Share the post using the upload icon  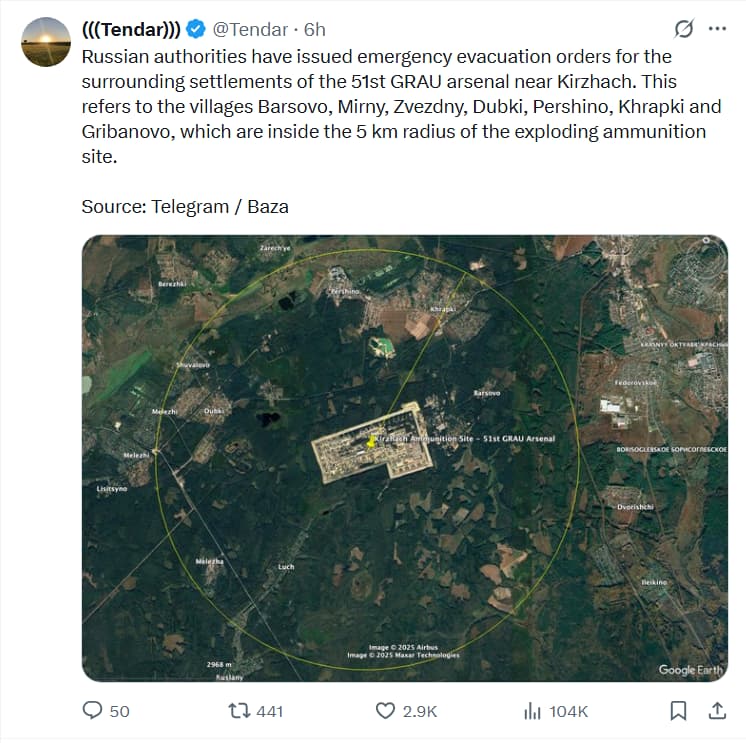pos(717,711)
